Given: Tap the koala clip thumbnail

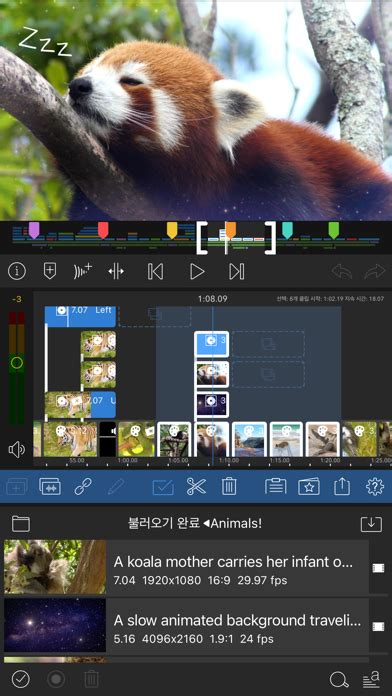Looking at the screenshot, I should coord(55,567).
